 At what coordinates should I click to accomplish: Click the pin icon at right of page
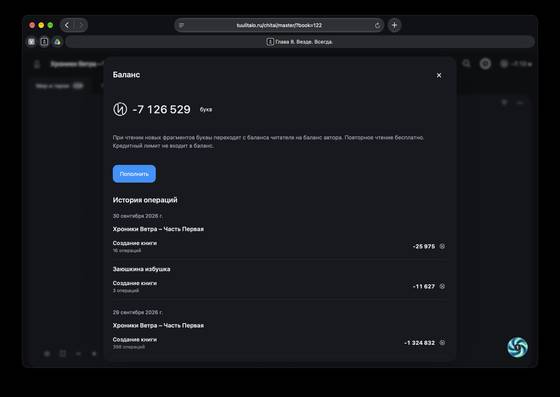click(x=504, y=103)
